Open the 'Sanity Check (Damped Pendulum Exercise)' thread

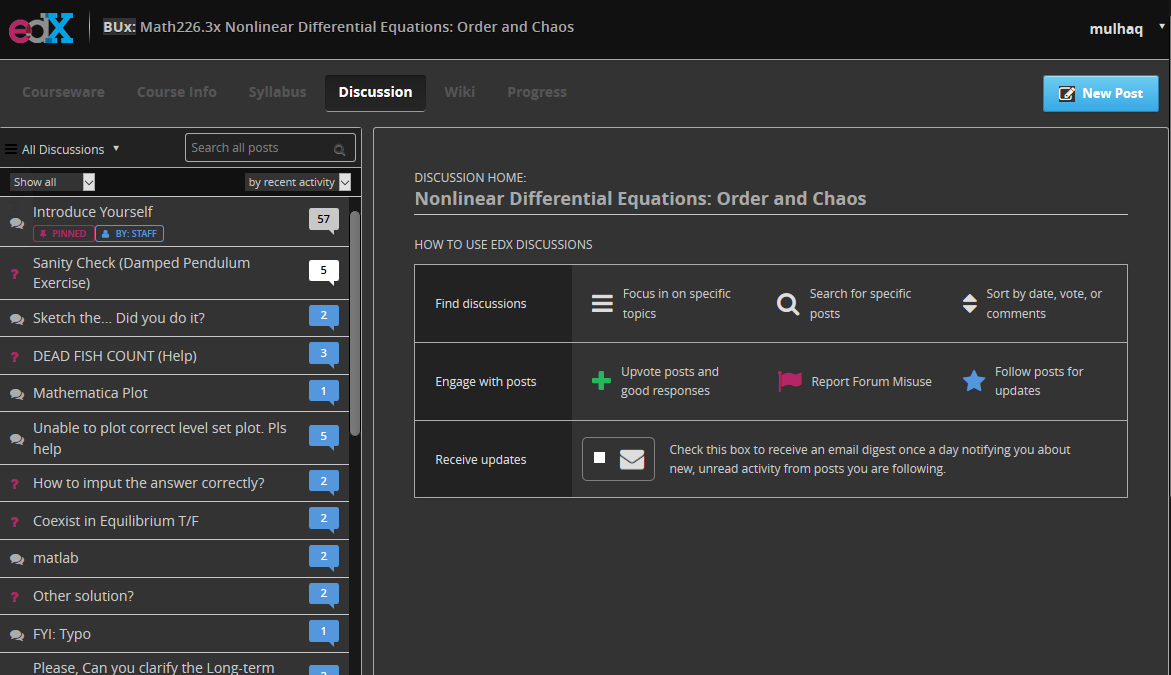point(140,272)
